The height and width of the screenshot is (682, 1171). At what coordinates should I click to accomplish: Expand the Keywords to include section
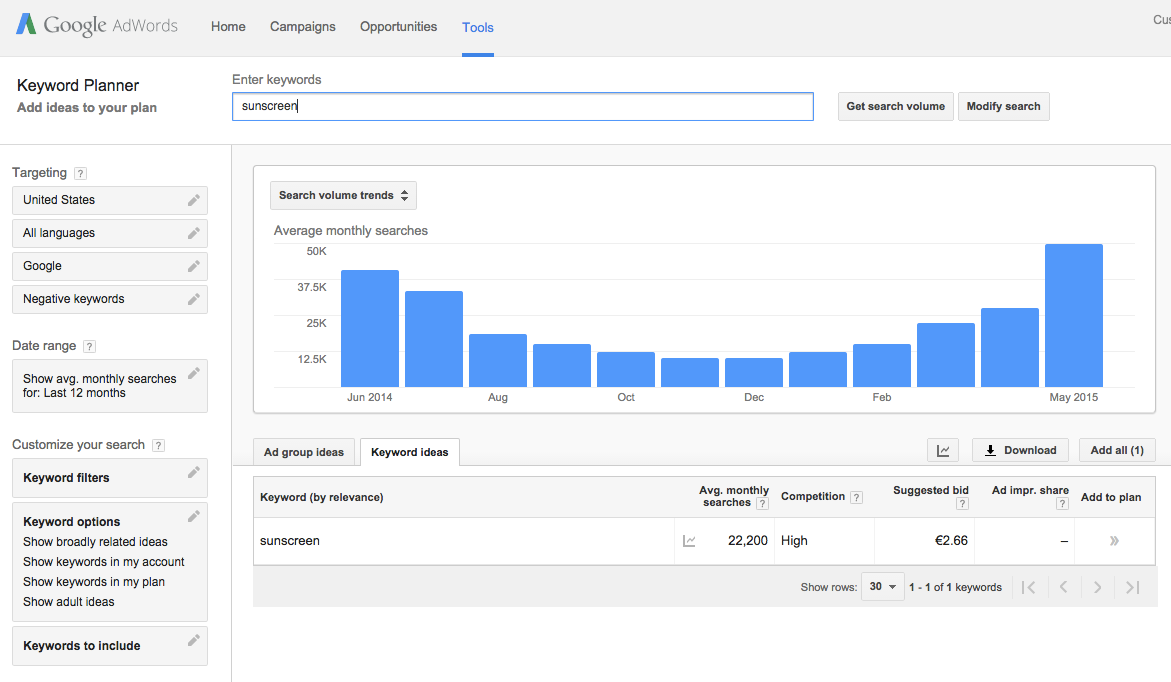pyautogui.click(x=110, y=646)
